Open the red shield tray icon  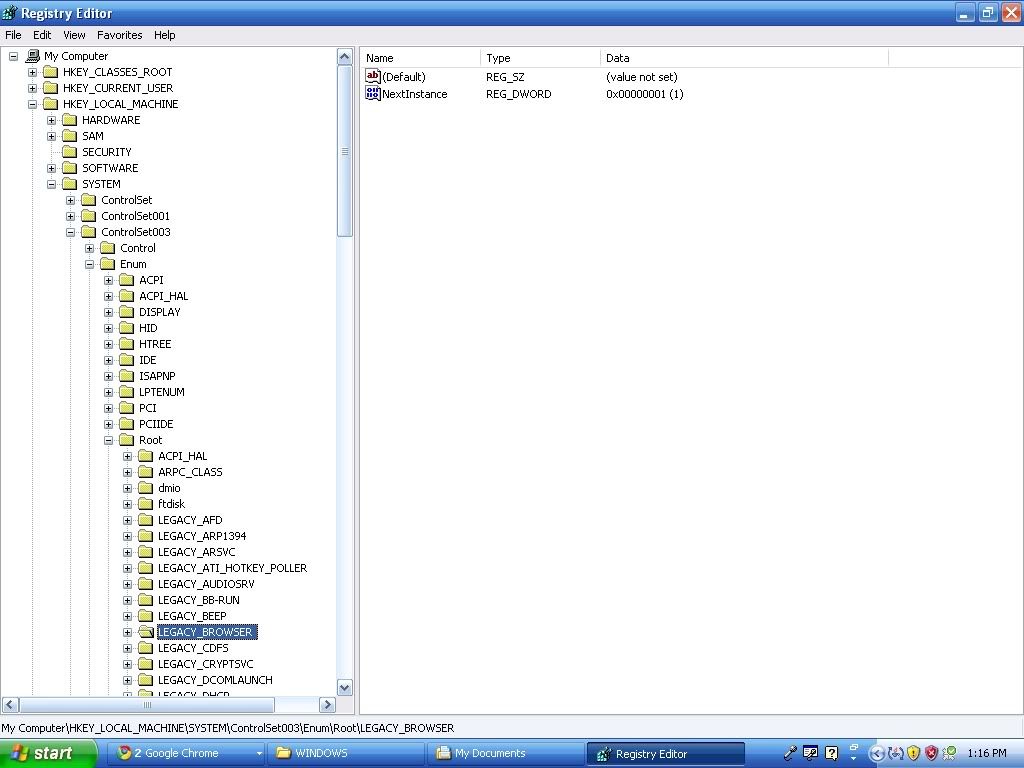[932, 753]
